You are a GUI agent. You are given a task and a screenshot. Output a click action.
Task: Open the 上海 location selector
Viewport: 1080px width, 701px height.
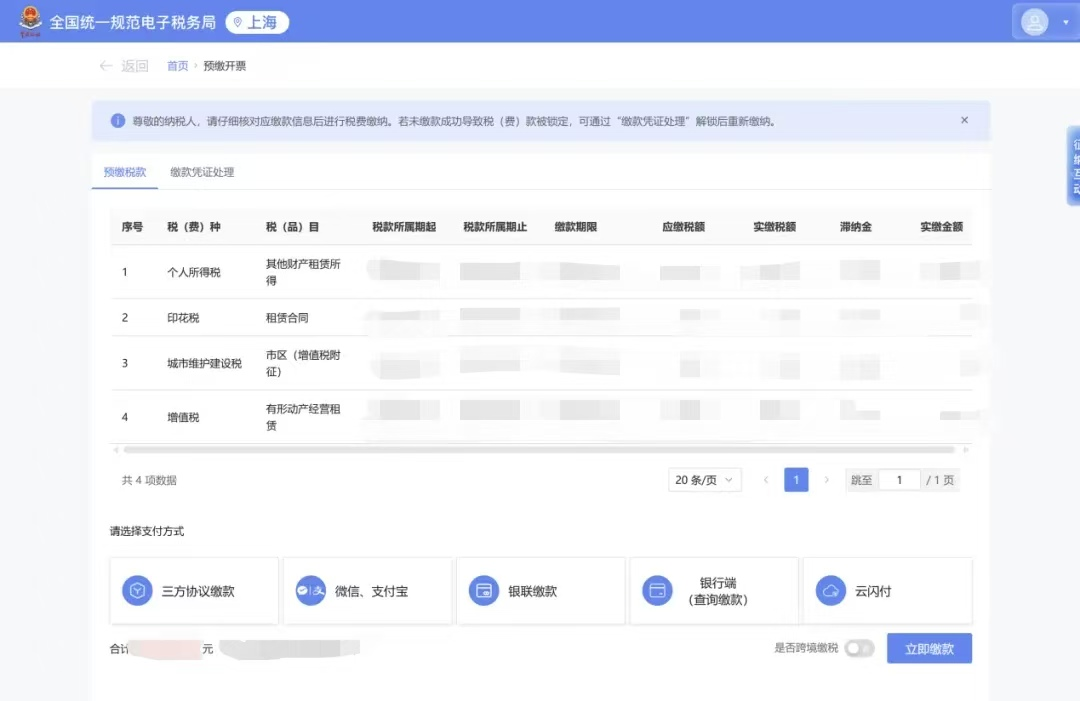tap(257, 23)
